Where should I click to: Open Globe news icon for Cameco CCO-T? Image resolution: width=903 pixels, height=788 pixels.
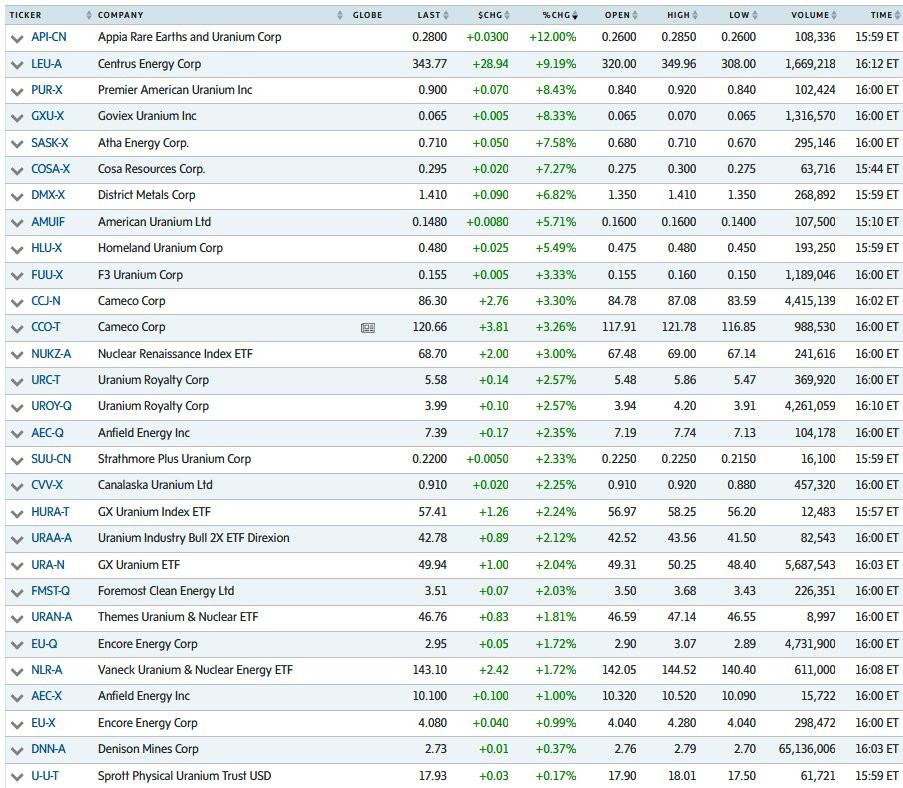(367, 328)
